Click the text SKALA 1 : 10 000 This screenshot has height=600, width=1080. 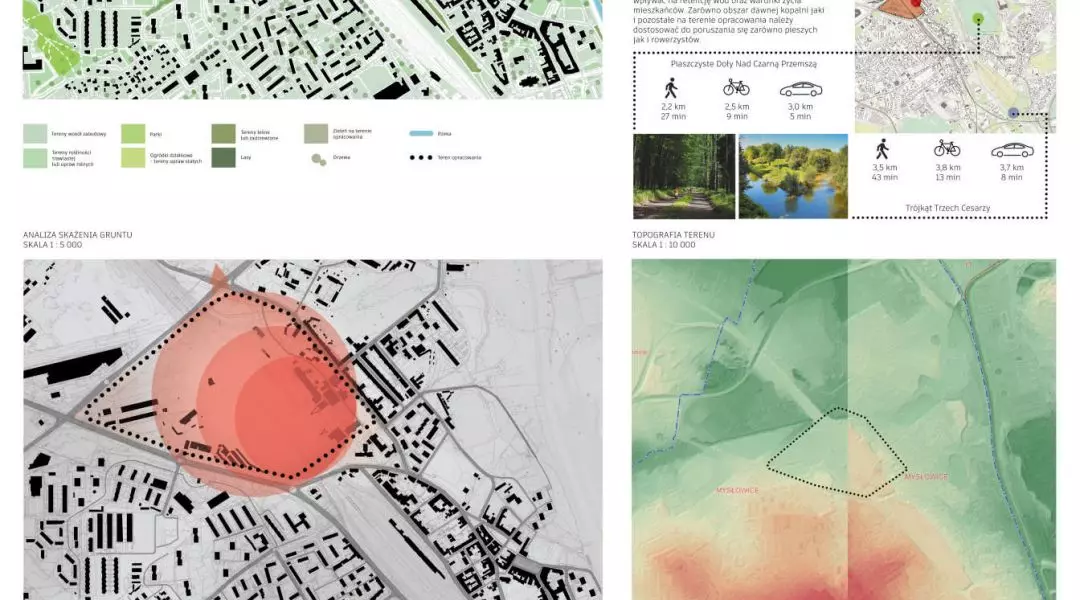click(664, 245)
